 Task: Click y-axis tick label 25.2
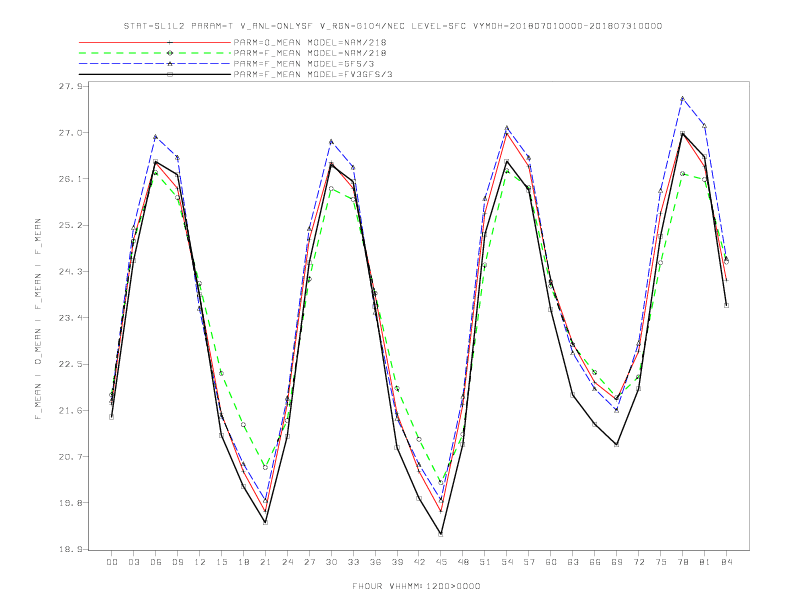(x=71, y=225)
